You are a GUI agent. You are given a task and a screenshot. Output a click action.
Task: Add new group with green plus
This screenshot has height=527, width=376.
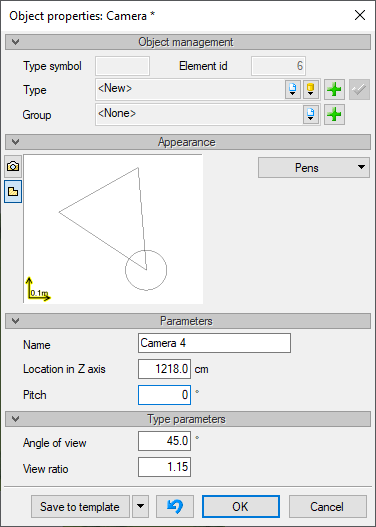click(x=334, y=115)
